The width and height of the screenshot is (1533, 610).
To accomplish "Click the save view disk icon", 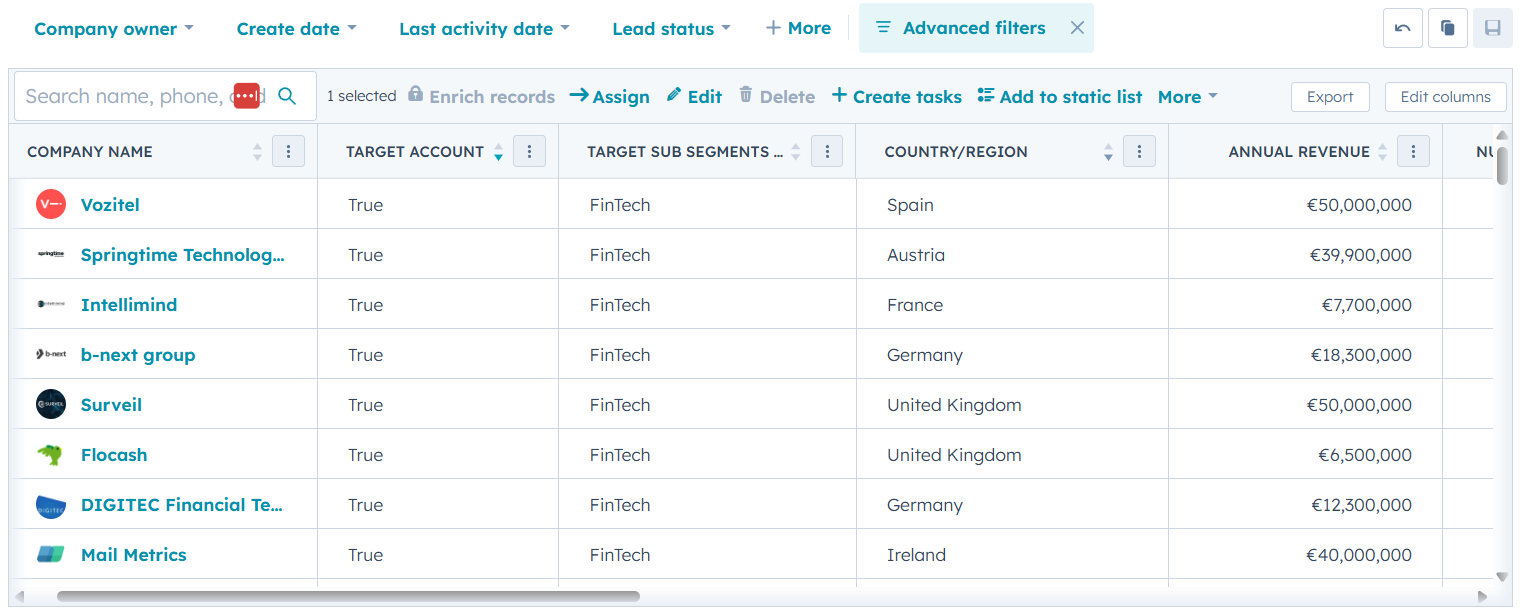I will click(x=1492, y=28).
